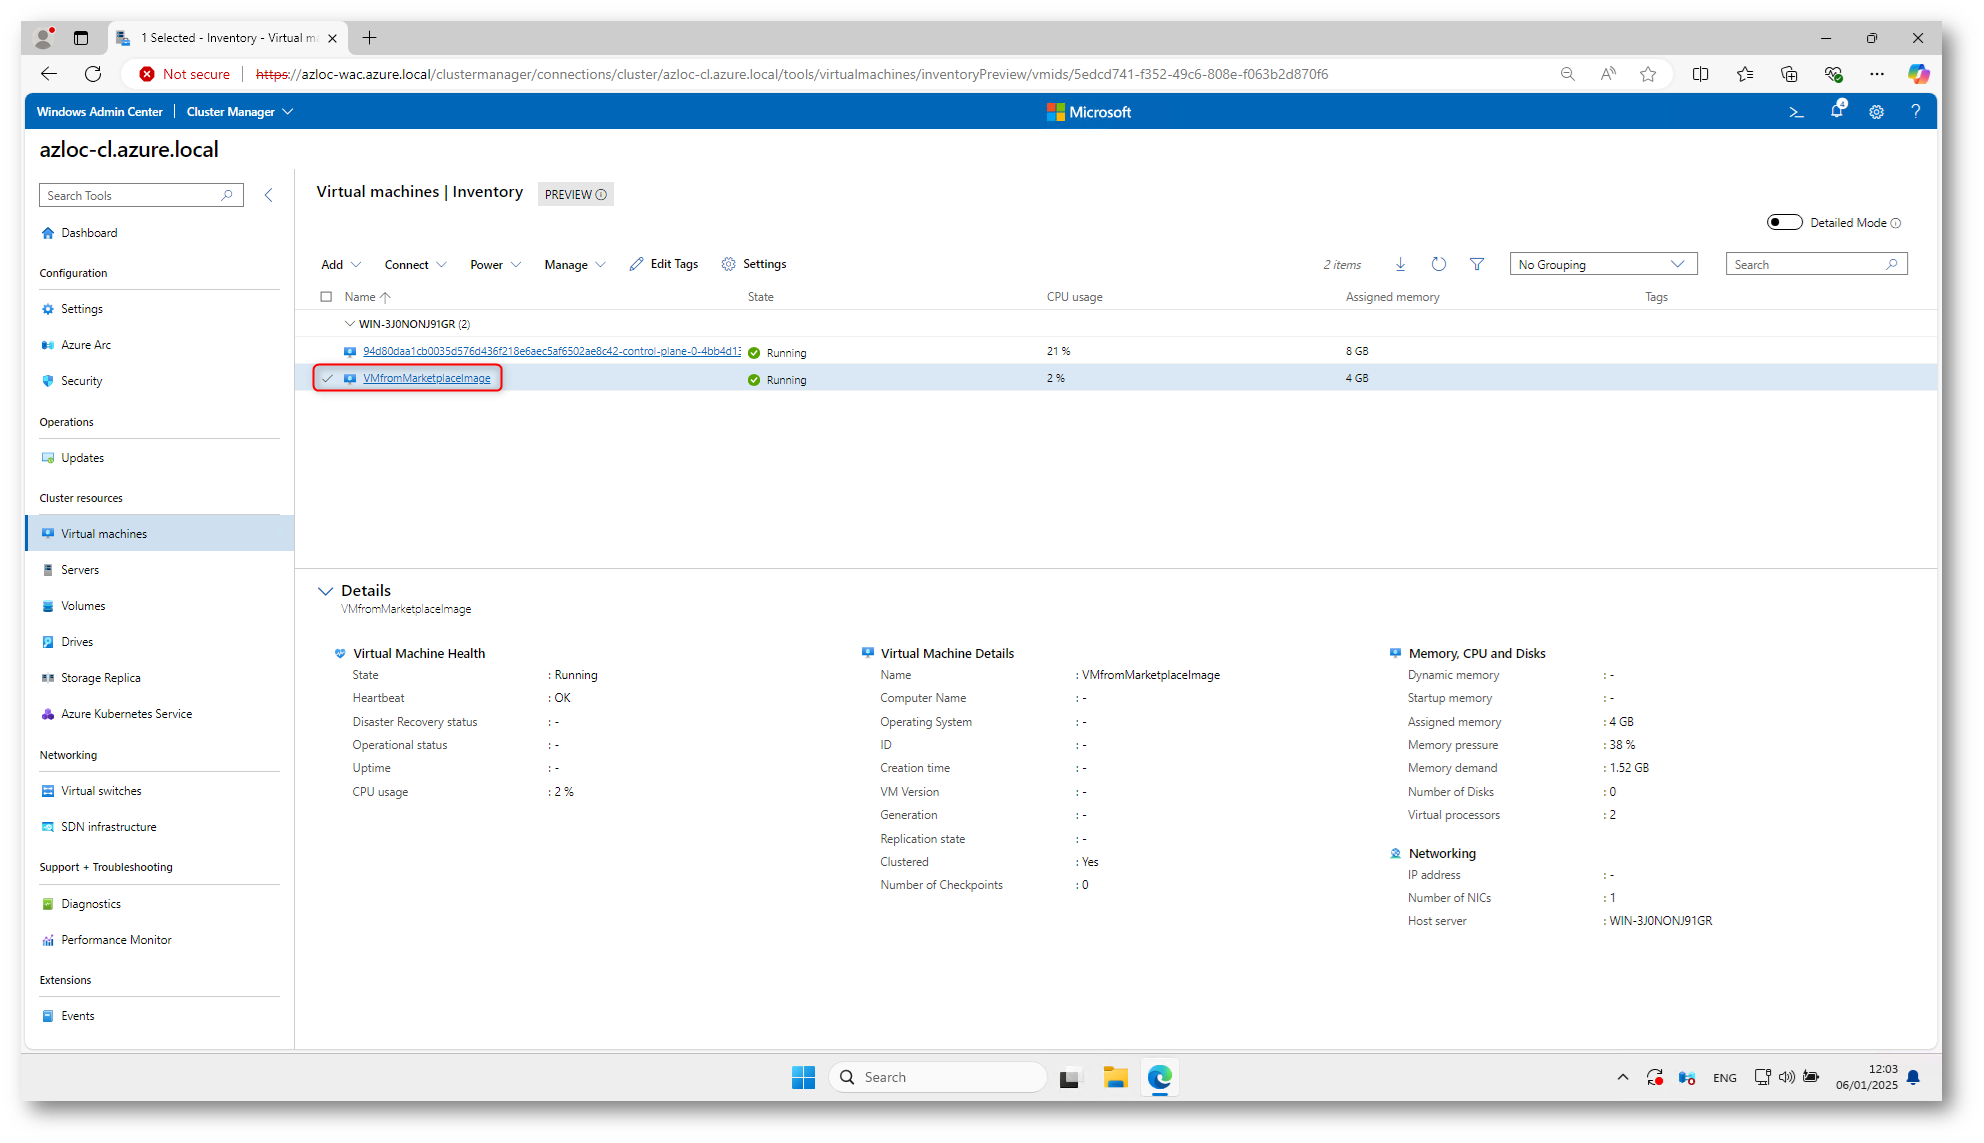The image size is (1984, 1143).
Task: Open the Add dropdown
Action: click(x=341, y=265)
